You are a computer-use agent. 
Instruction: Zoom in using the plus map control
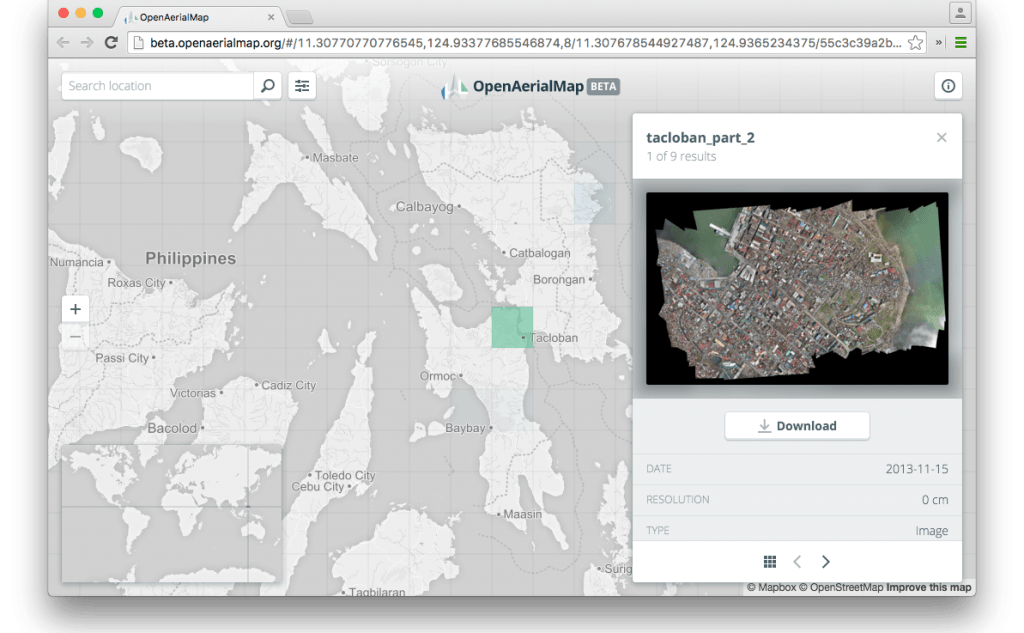click(75, 309)
